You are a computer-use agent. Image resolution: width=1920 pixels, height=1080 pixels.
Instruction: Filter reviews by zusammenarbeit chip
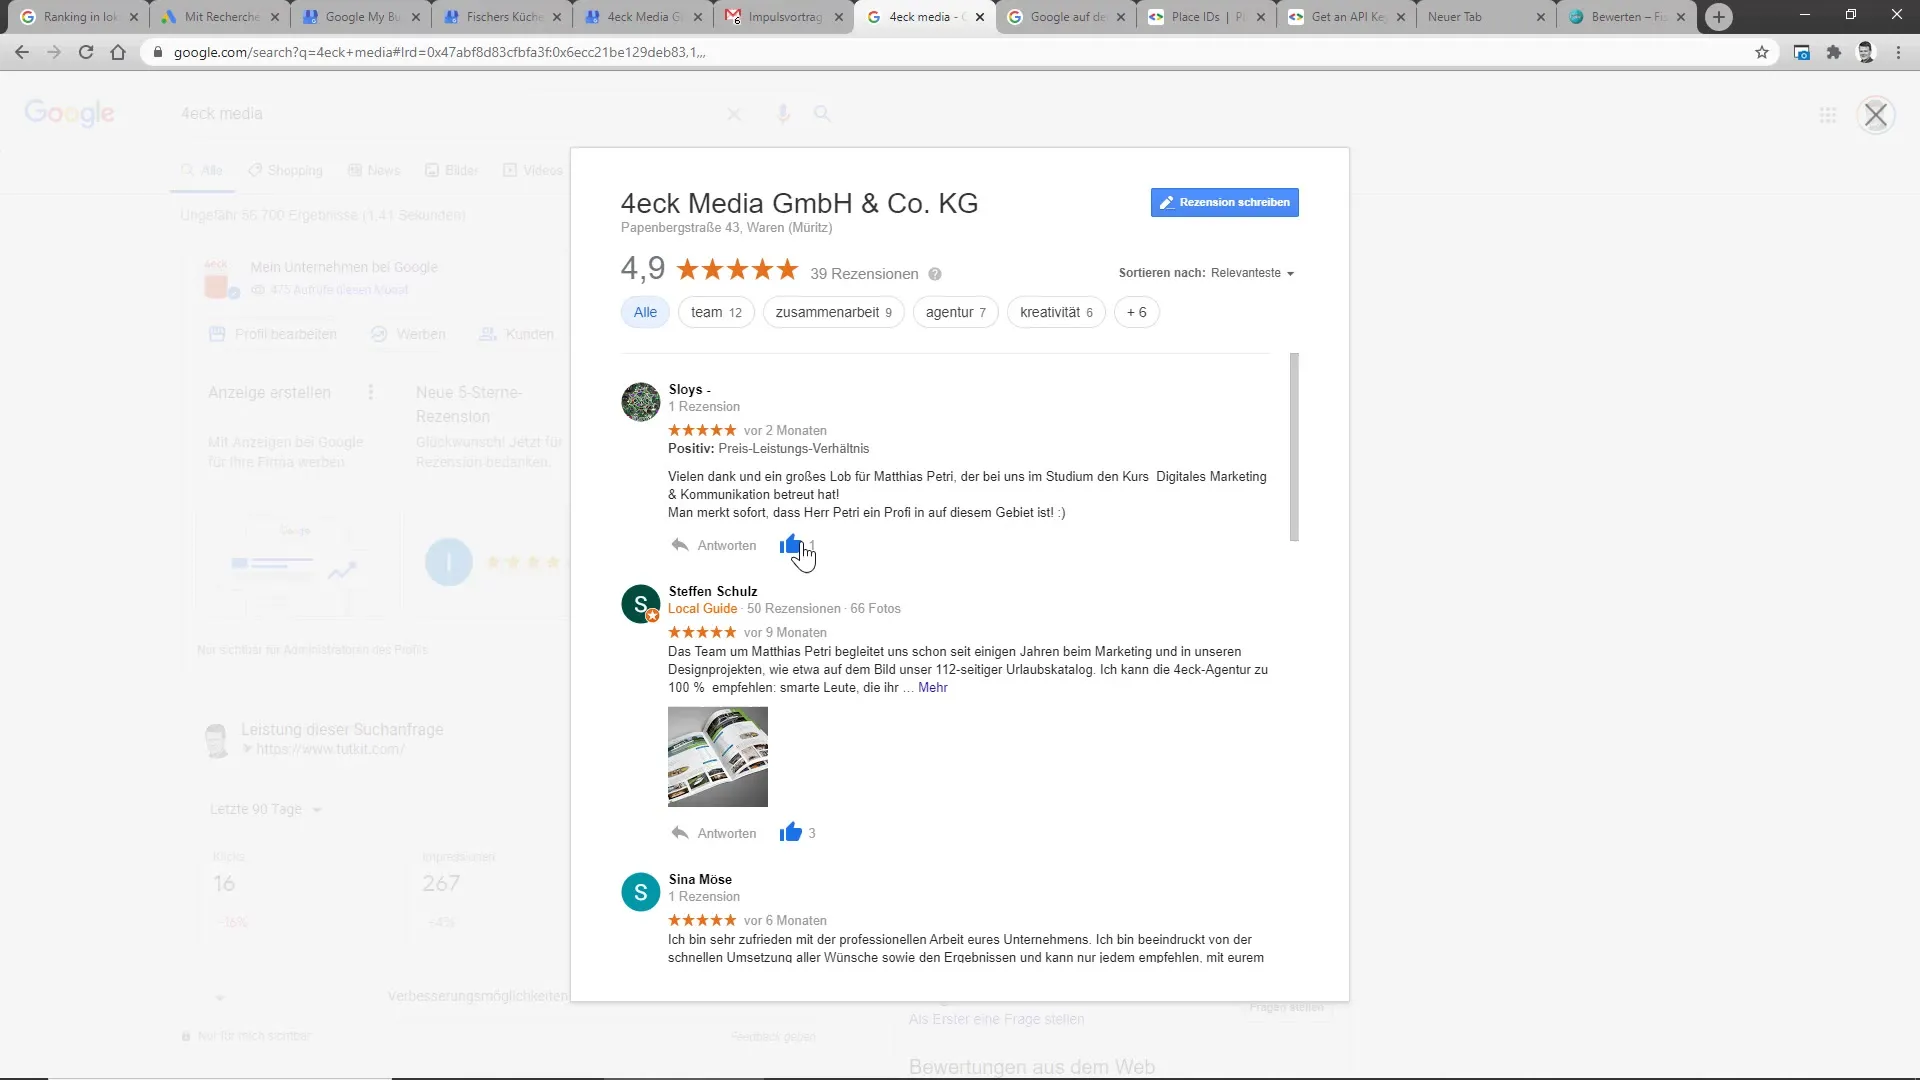833,312
